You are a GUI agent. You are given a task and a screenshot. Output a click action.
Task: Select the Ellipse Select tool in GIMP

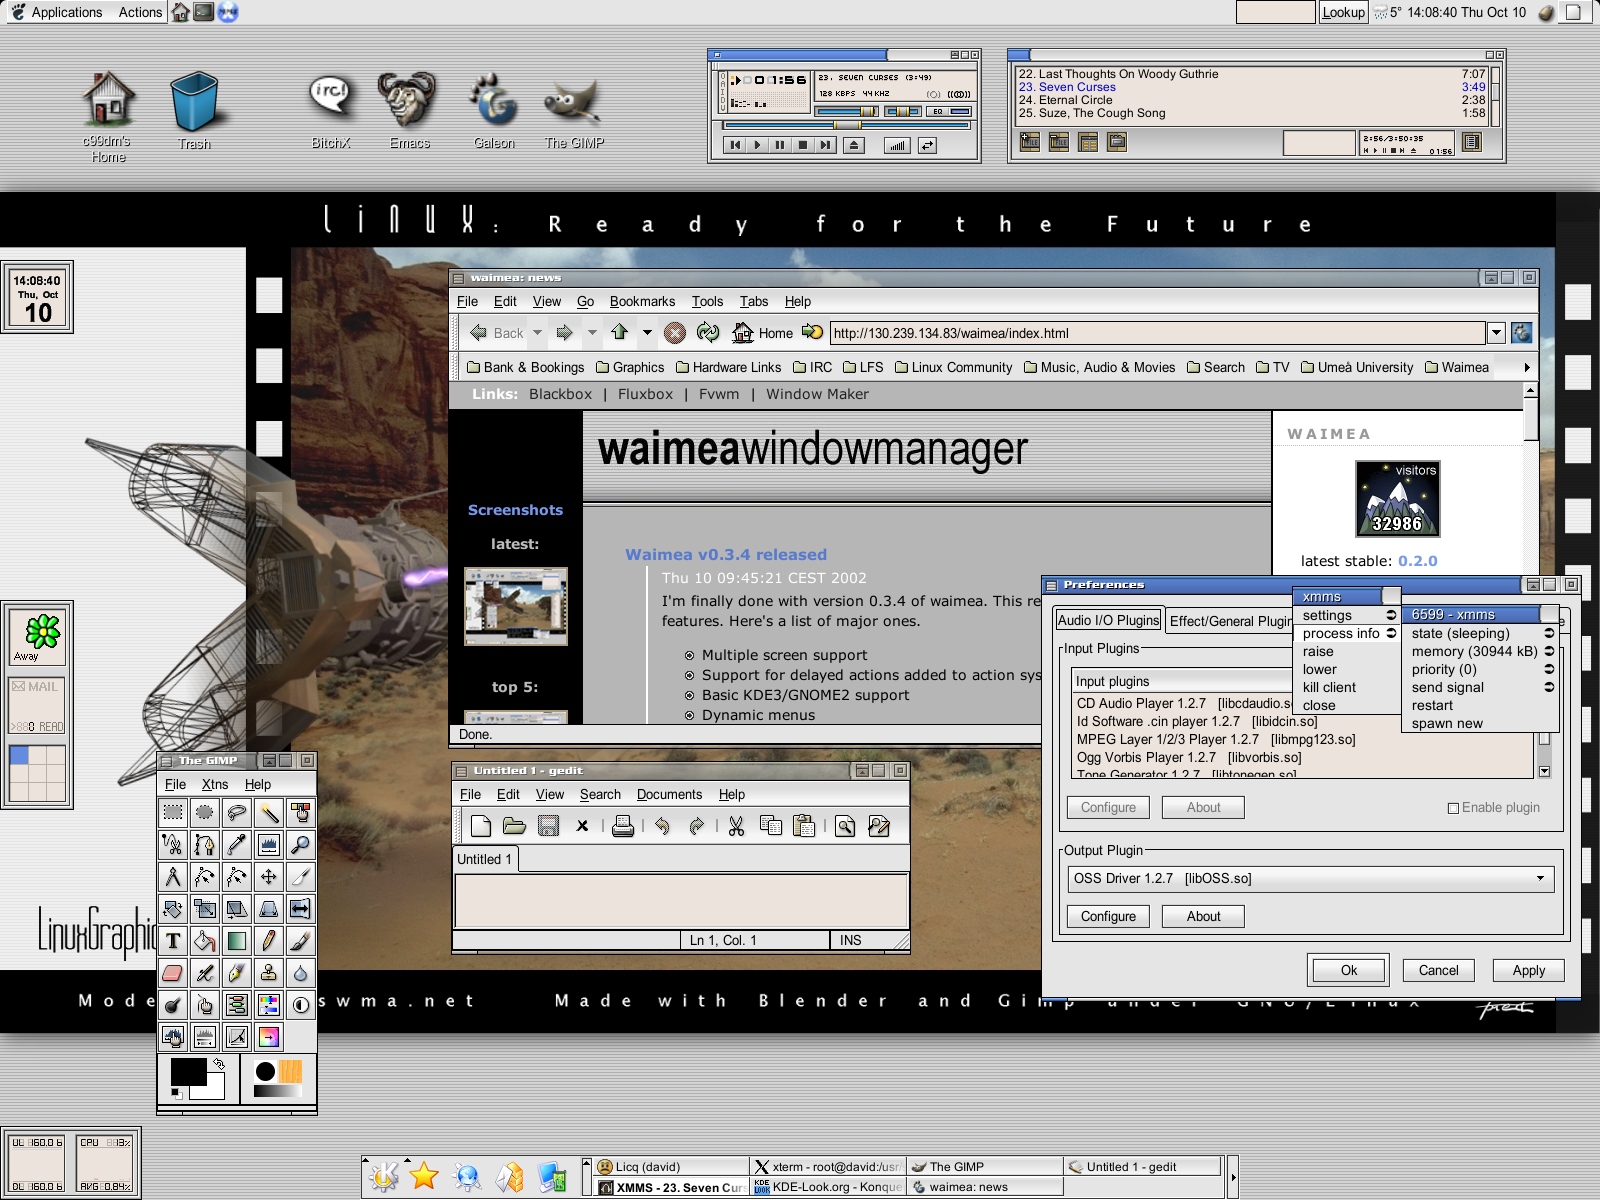205,813
